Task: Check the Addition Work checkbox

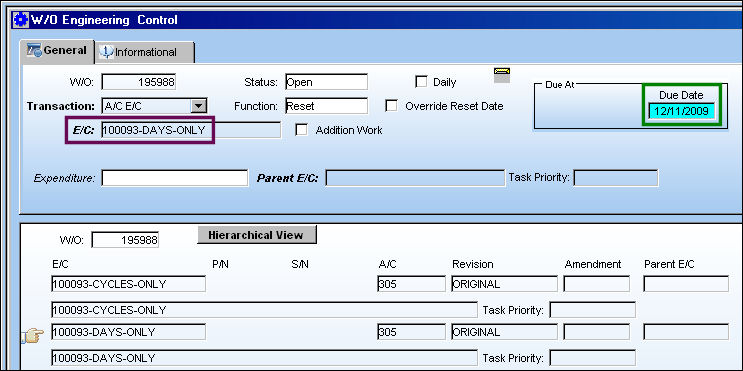Action: pos(301,130)
